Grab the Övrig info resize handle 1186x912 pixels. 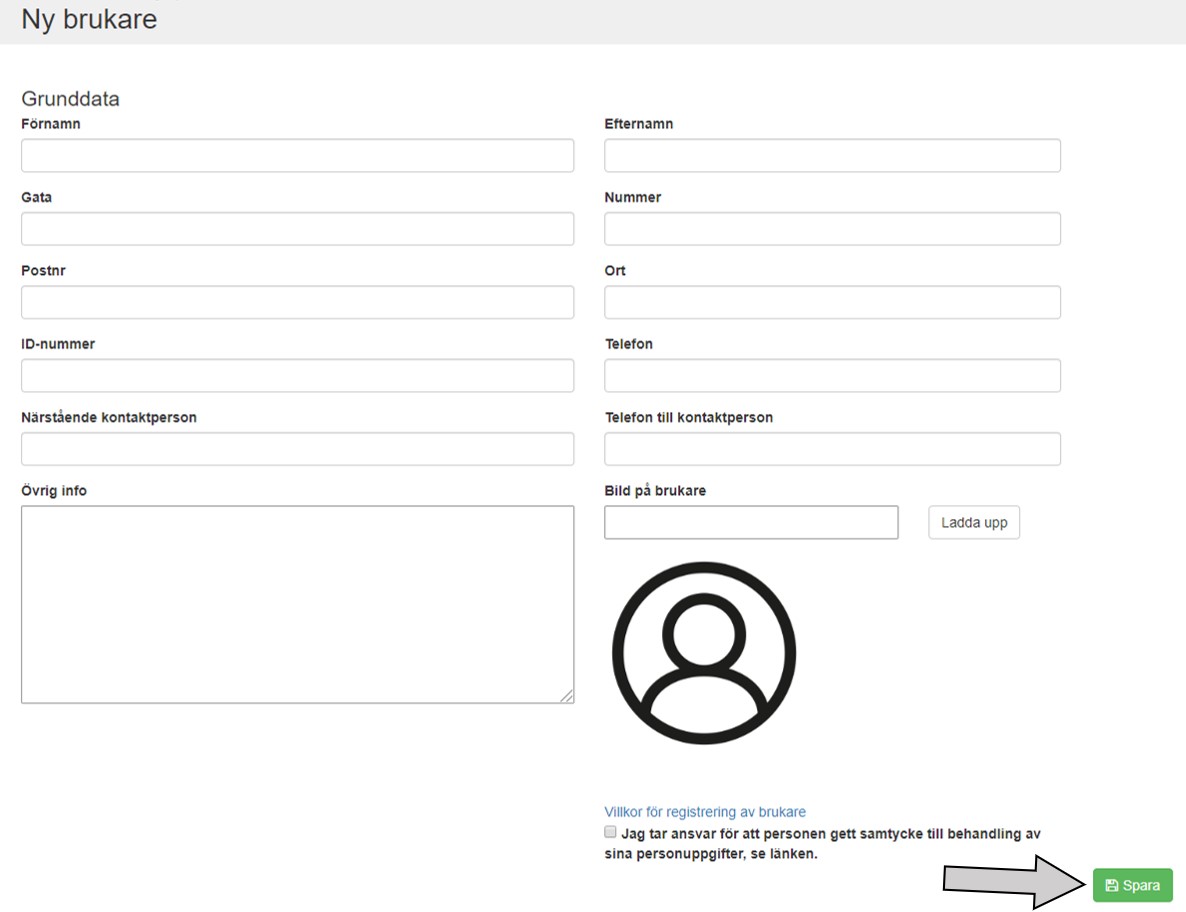(x=567, y=696)
